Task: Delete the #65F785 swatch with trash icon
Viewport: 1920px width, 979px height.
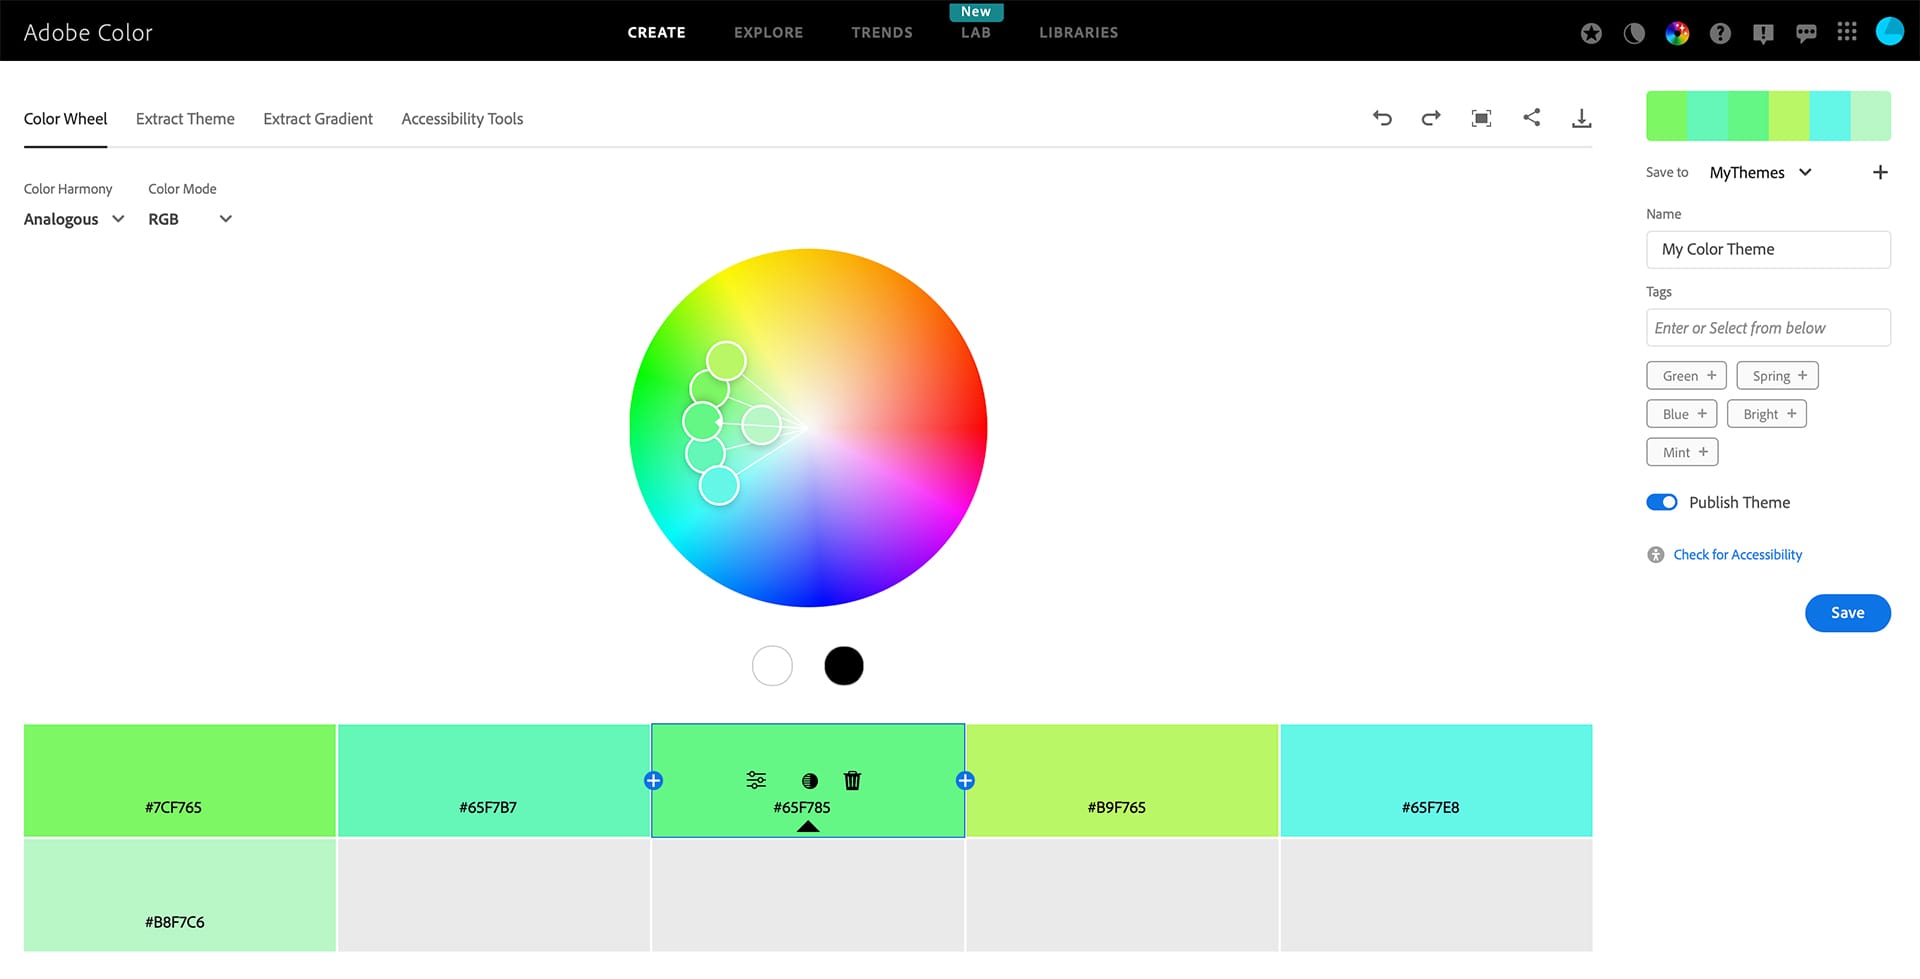Action: click(x=852, y=780)
